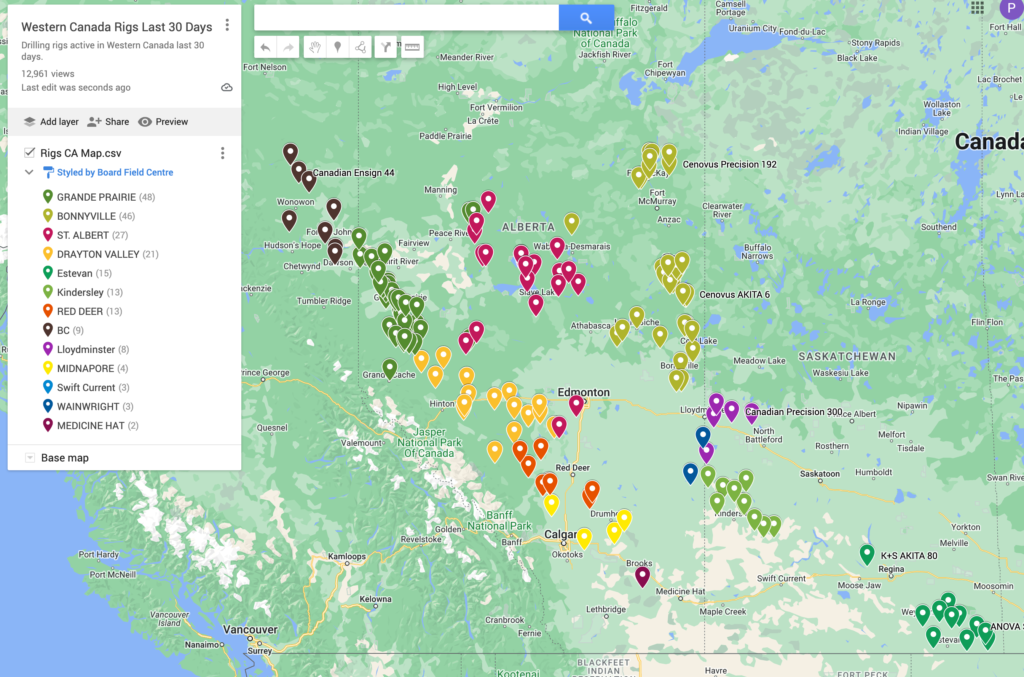Open map Preview

(x=163, y=121)
